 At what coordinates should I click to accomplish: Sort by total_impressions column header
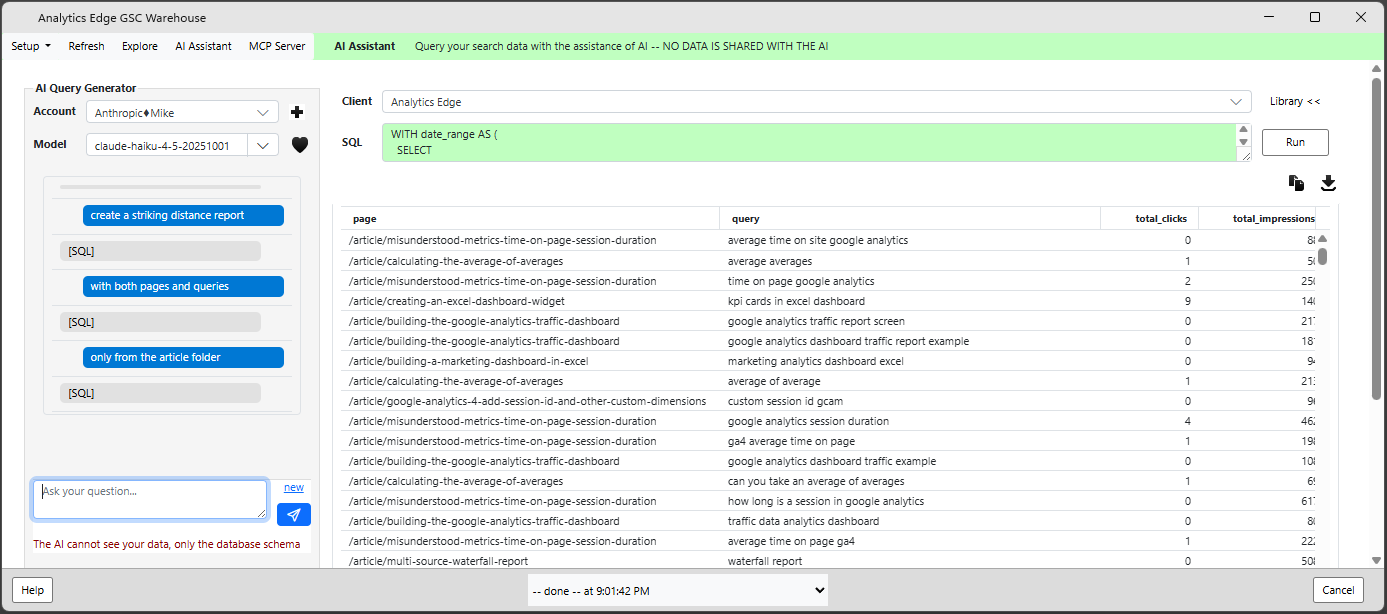[x=1257, y=218]
